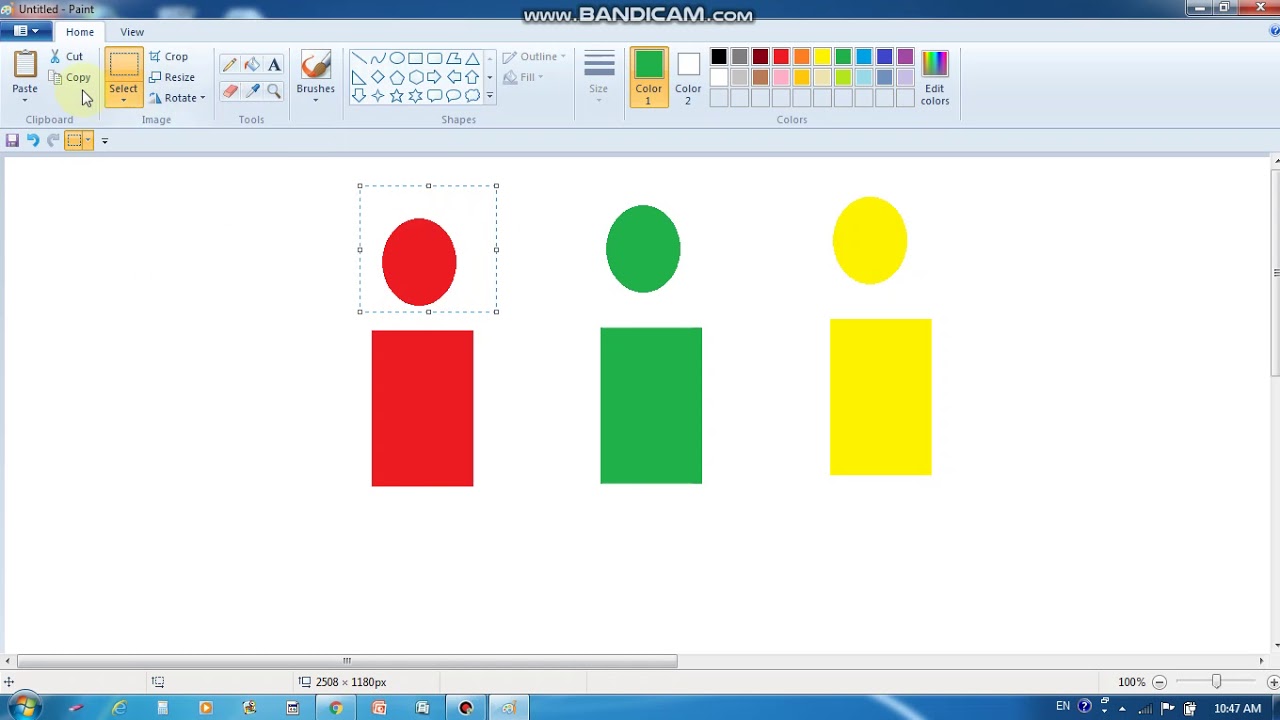The image size is (1280, 720).
Task: Click the clock showing 10:47 AM
Action: coord(1237,708)
